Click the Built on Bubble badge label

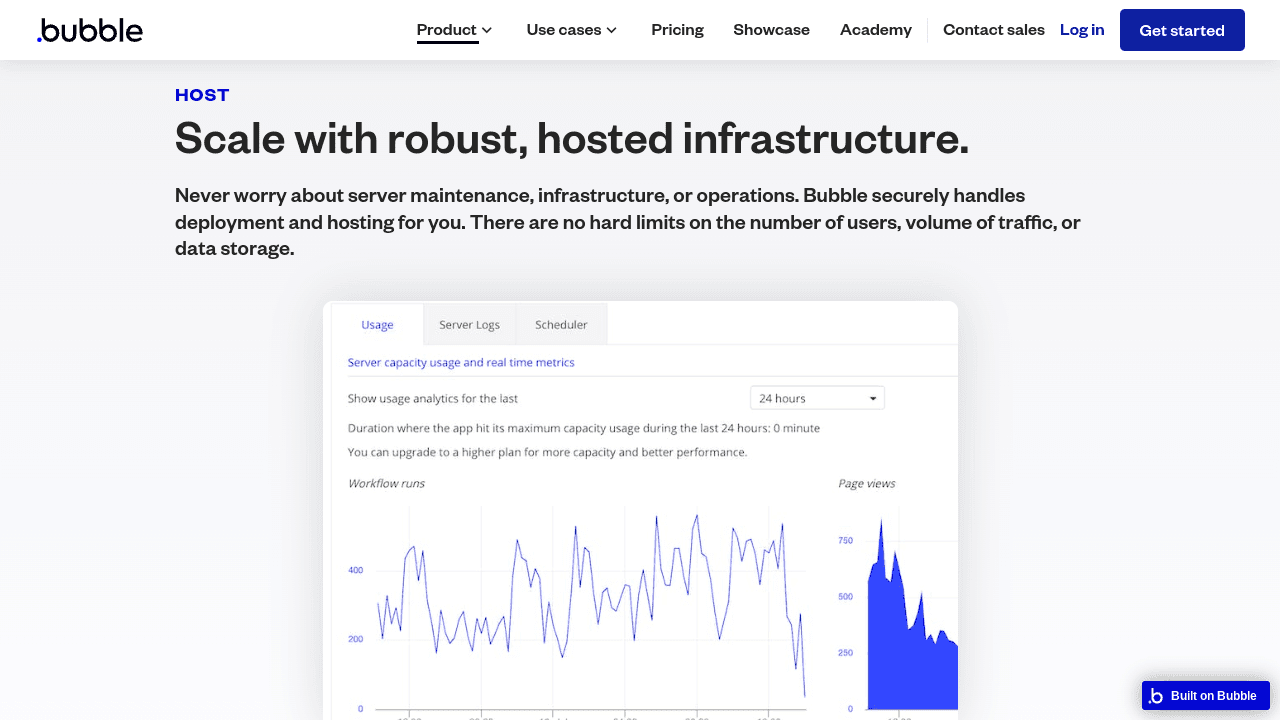click(x=1214, y=696)
